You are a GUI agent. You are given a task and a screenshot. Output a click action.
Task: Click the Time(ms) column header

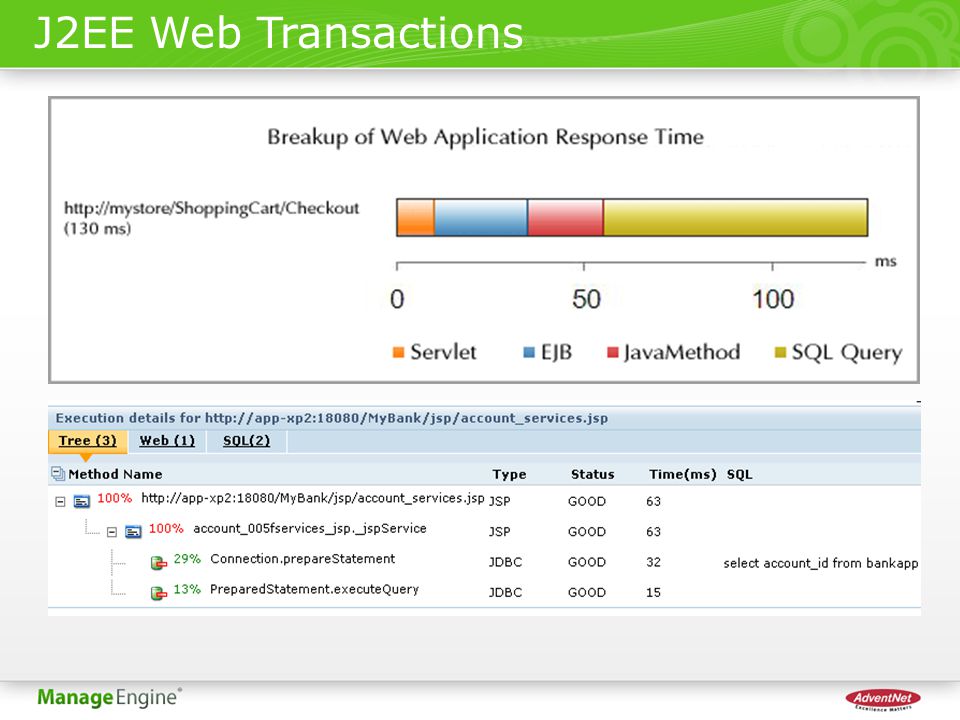click(682, 474)
